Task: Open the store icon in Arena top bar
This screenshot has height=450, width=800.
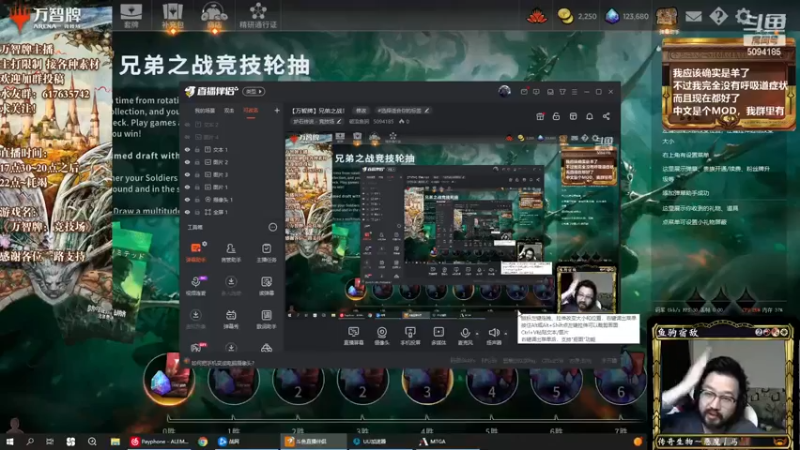Action: 214,15
